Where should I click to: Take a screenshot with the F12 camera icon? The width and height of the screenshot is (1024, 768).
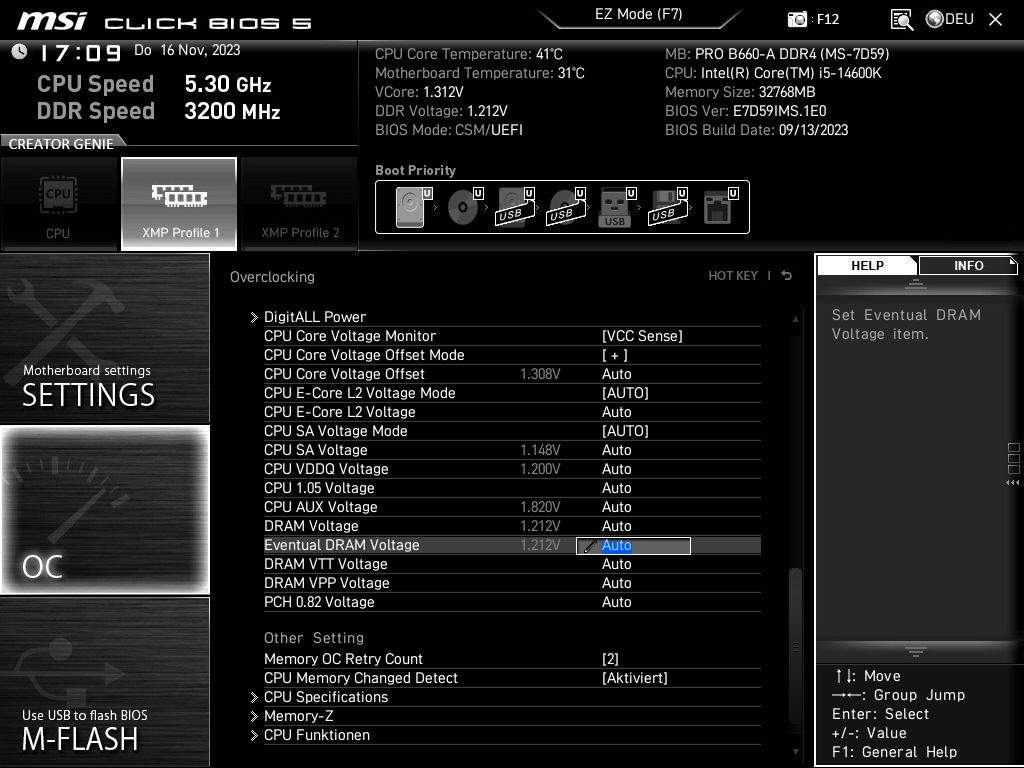point(797,19)
